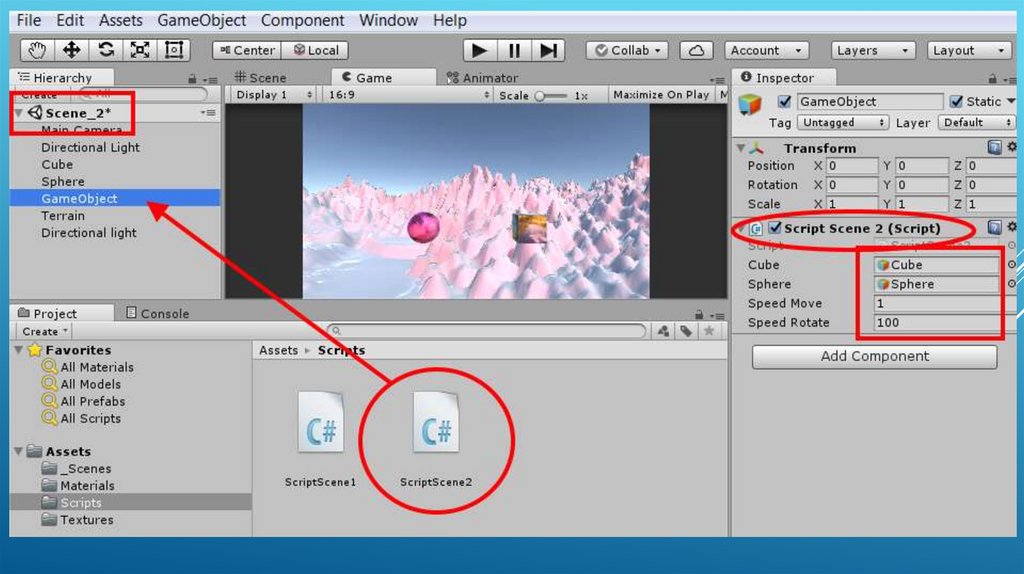Screen dimensions: 1024x574
Task: Toggle Static checkbox
Action: 956,102
